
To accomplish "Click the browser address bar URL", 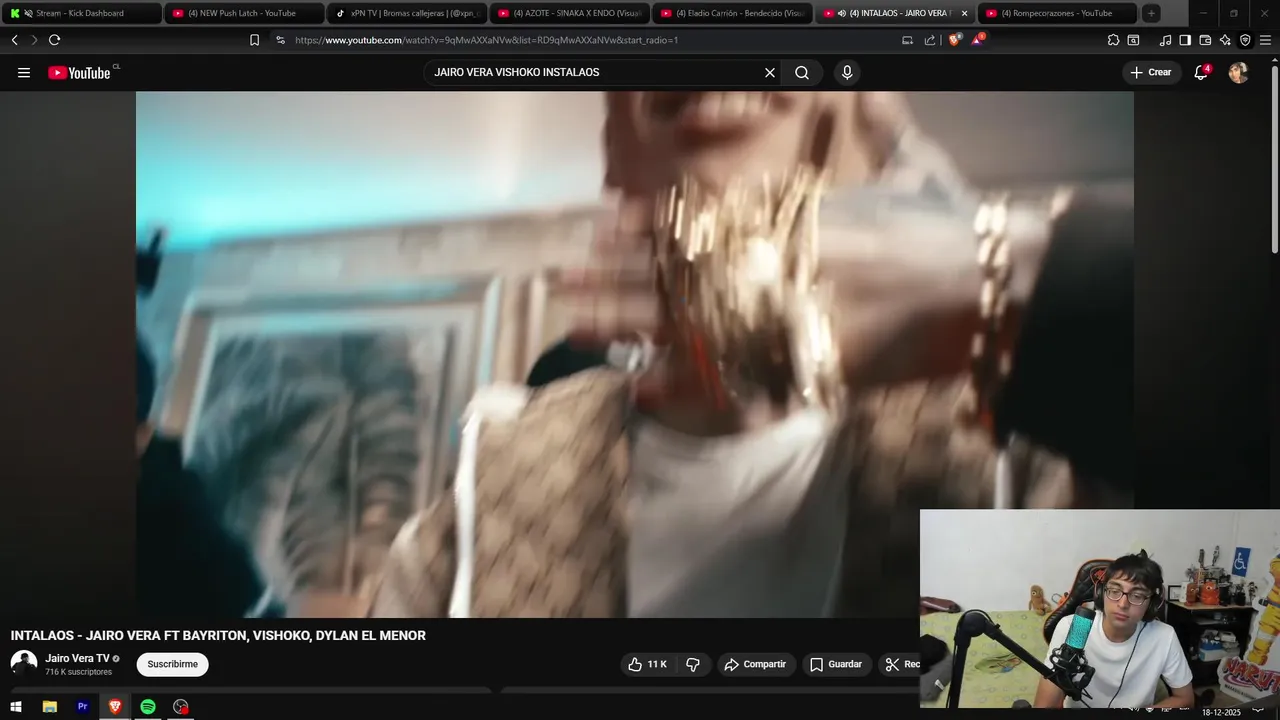I will tap(486, 40).
